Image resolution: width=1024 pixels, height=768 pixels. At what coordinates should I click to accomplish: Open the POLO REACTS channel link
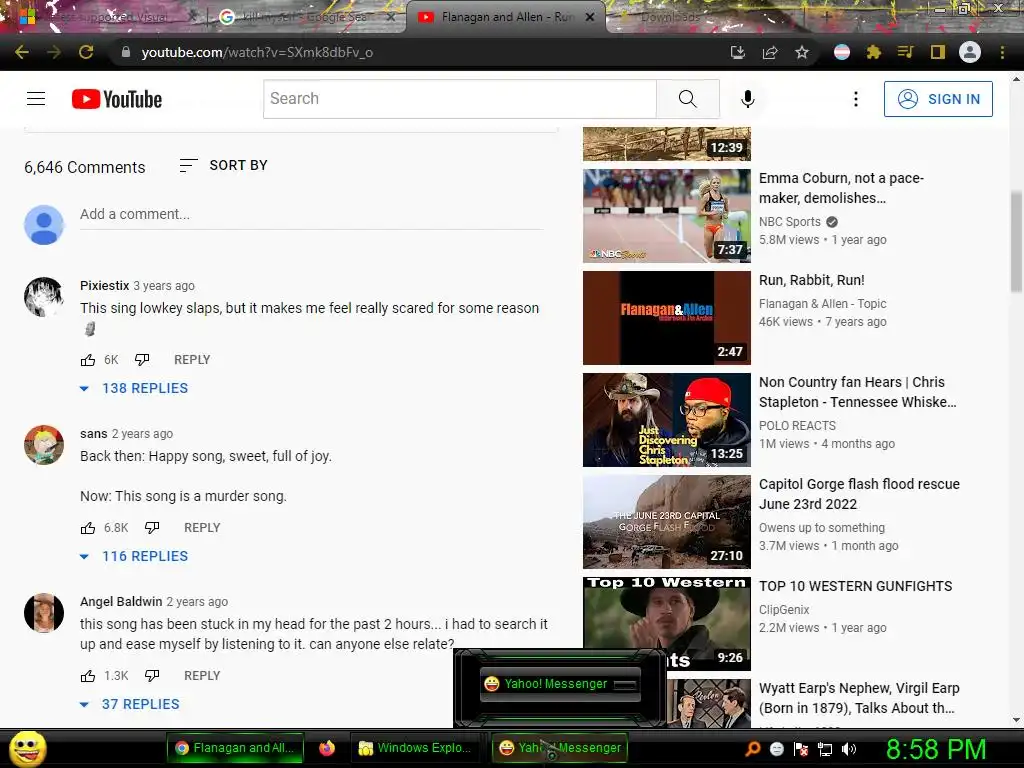[797, 426]
